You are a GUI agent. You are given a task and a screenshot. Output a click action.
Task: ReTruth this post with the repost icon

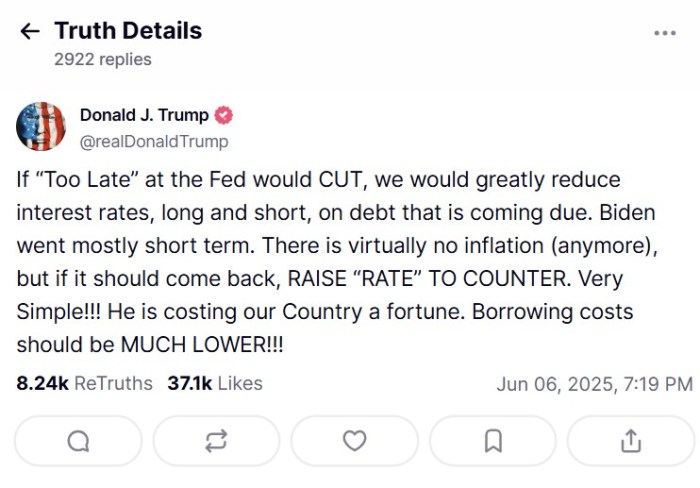[x=216, y=441]
